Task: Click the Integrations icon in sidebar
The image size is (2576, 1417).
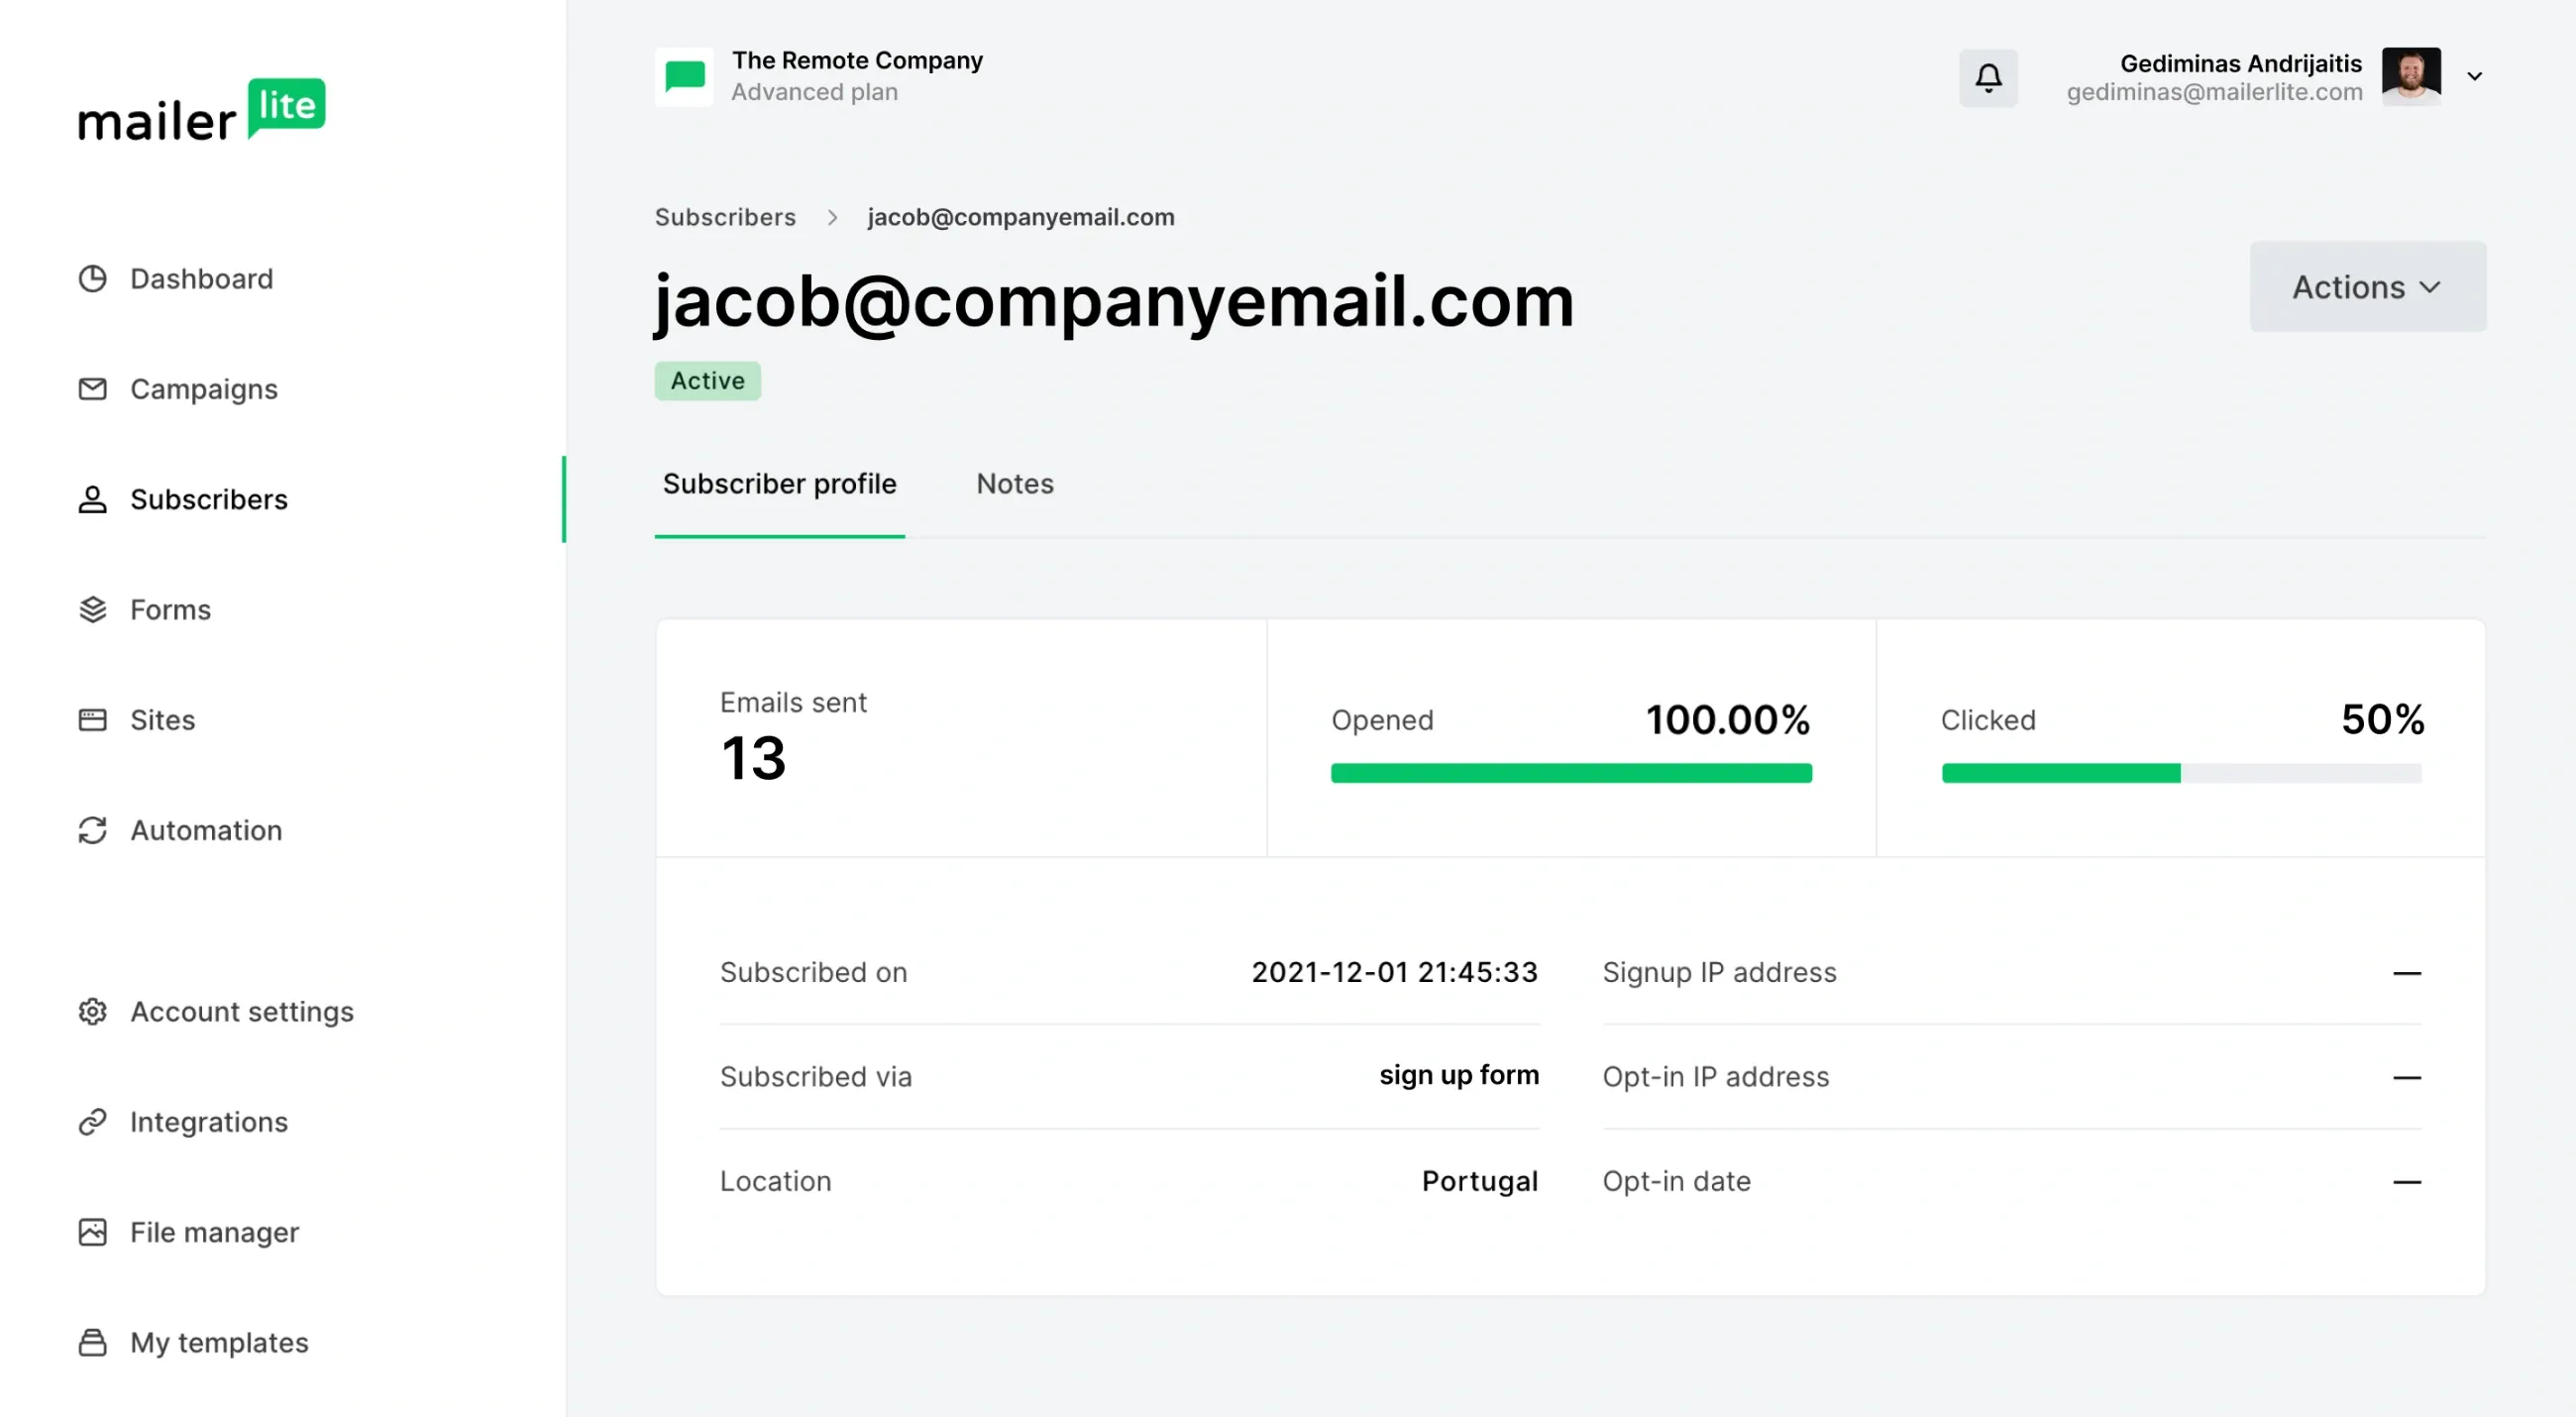Action: (x=92, y=1121)
